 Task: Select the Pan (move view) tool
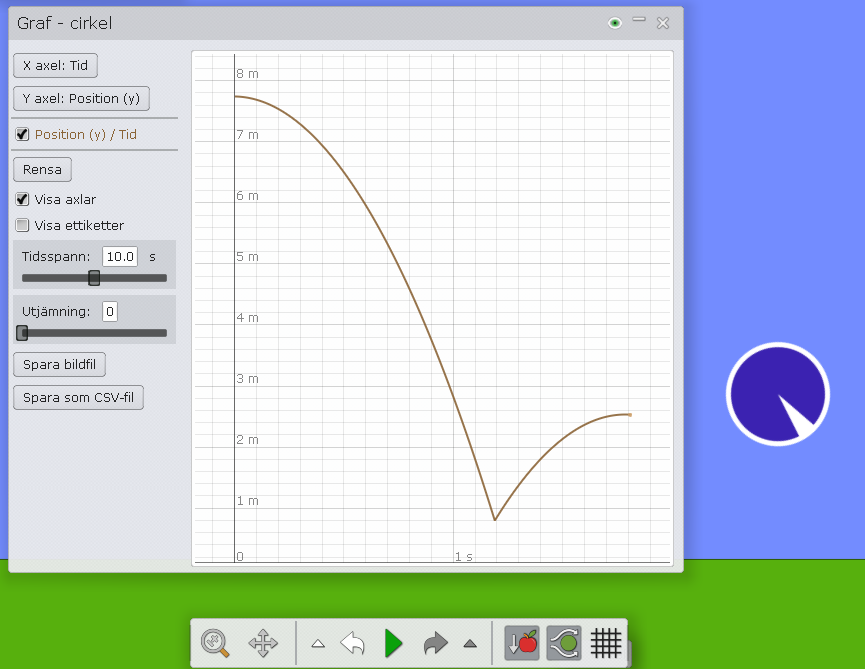(x=263, y=643)
